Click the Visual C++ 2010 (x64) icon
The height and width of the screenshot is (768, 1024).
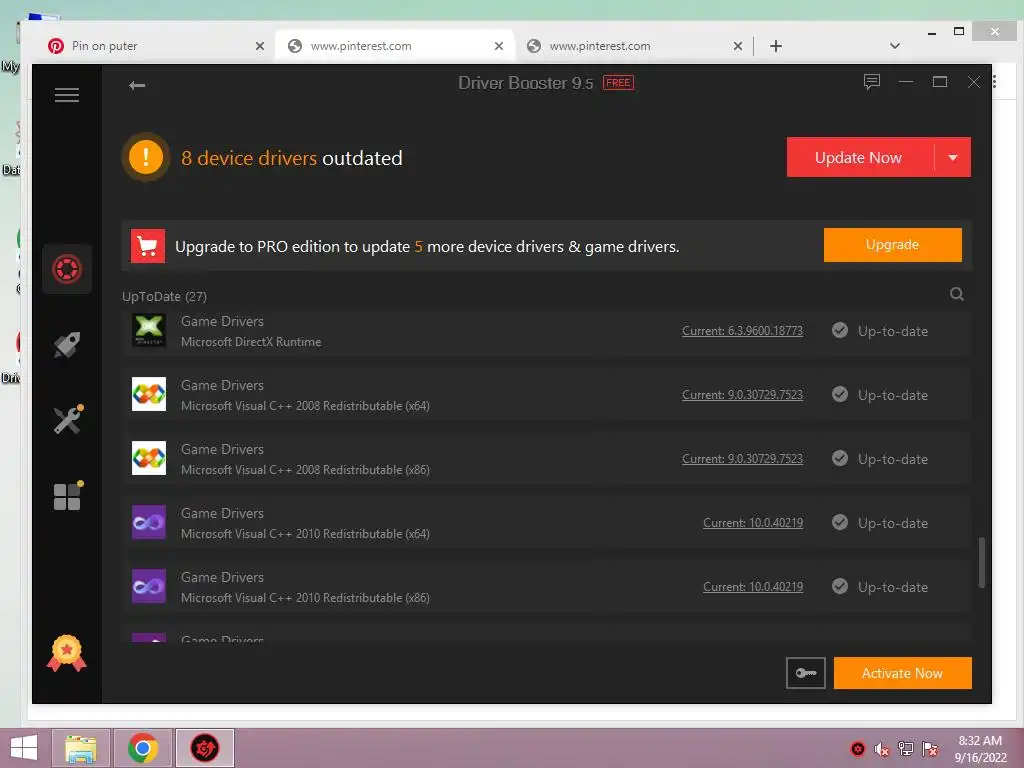(x=149, y=522)
